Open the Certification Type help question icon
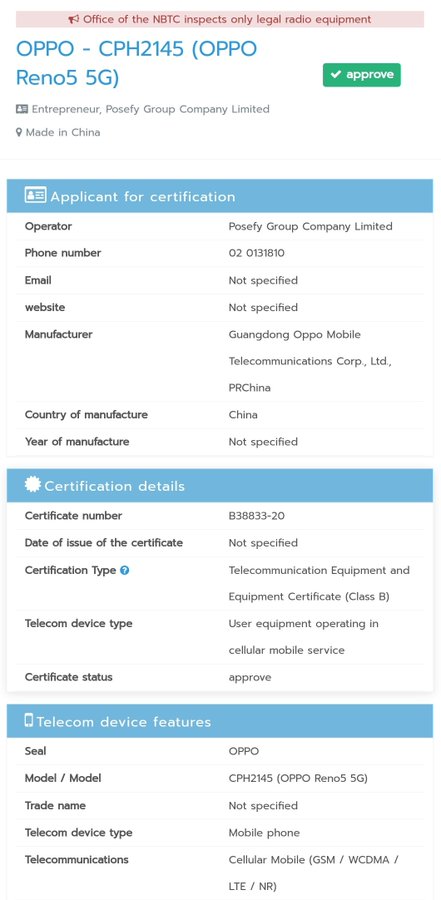Viewport: 441px width, 900px height. point(125,571)
